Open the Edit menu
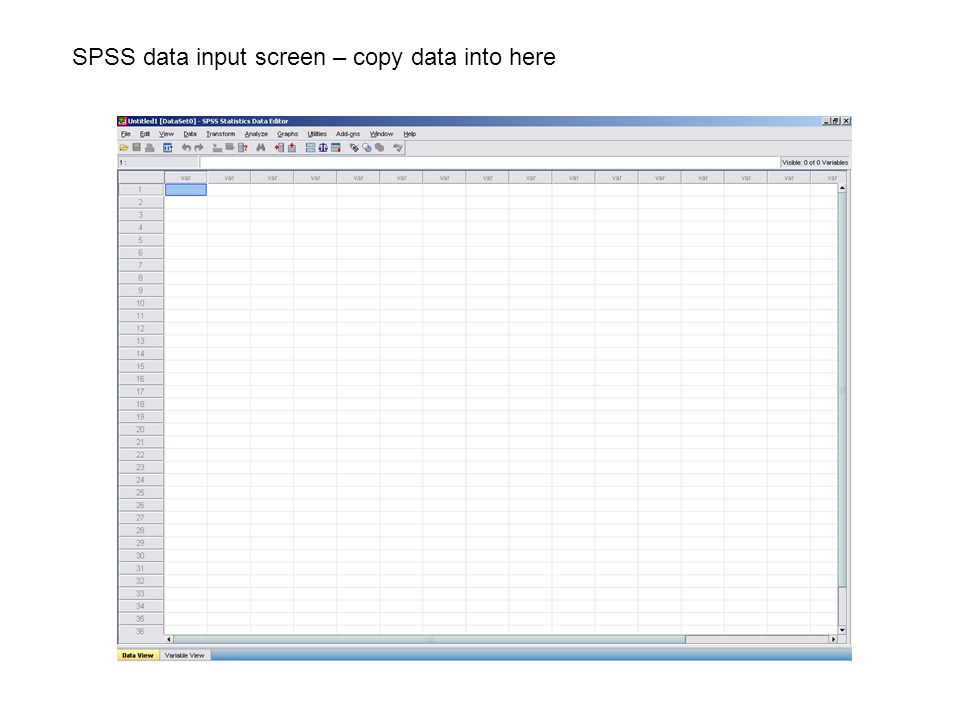 [144, 134]
